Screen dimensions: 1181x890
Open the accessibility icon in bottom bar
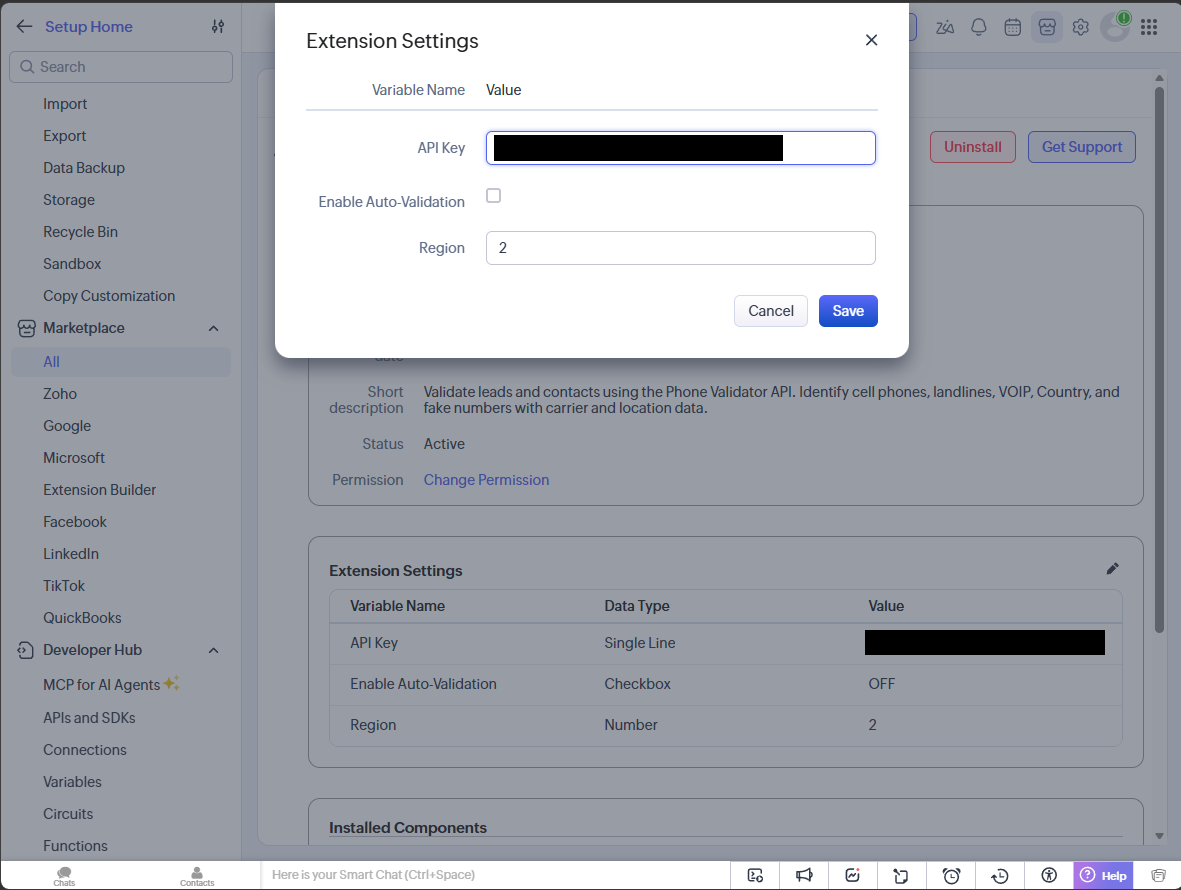click(1049, 875)
